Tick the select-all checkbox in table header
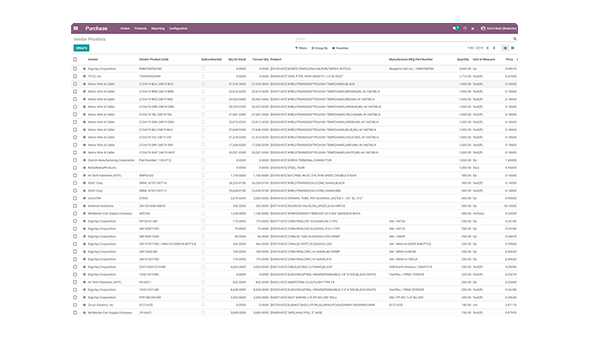 point(75,59)
